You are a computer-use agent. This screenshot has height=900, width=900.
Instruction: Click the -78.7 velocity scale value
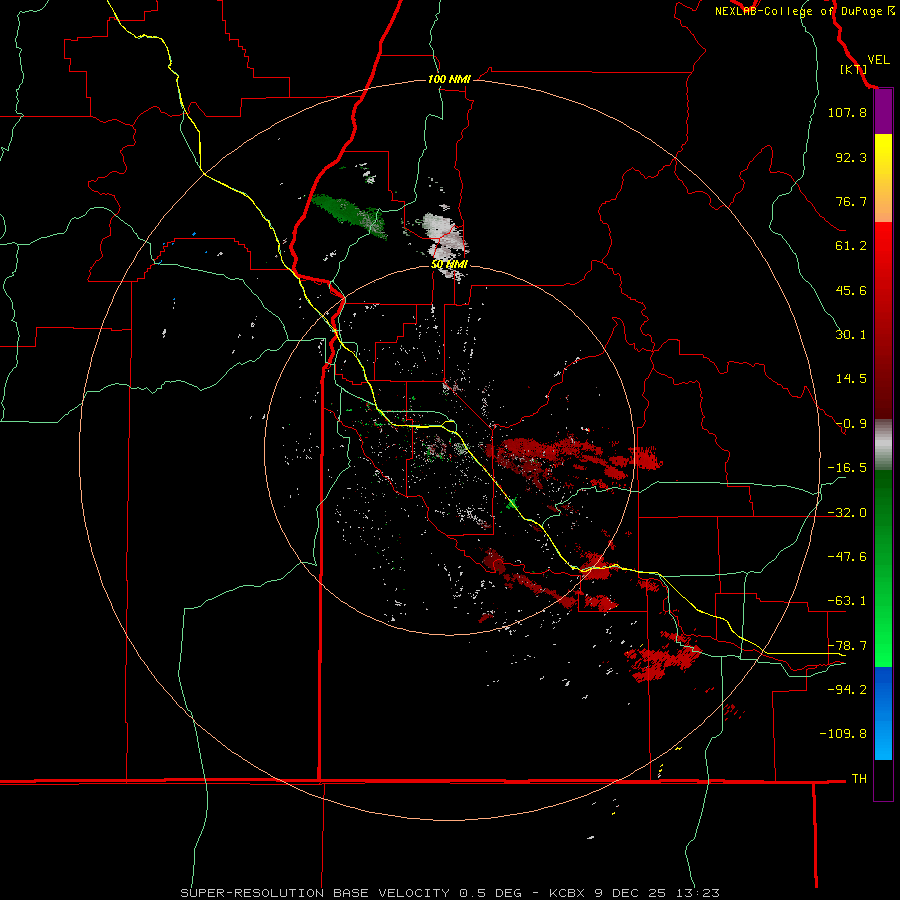[847, 646]
